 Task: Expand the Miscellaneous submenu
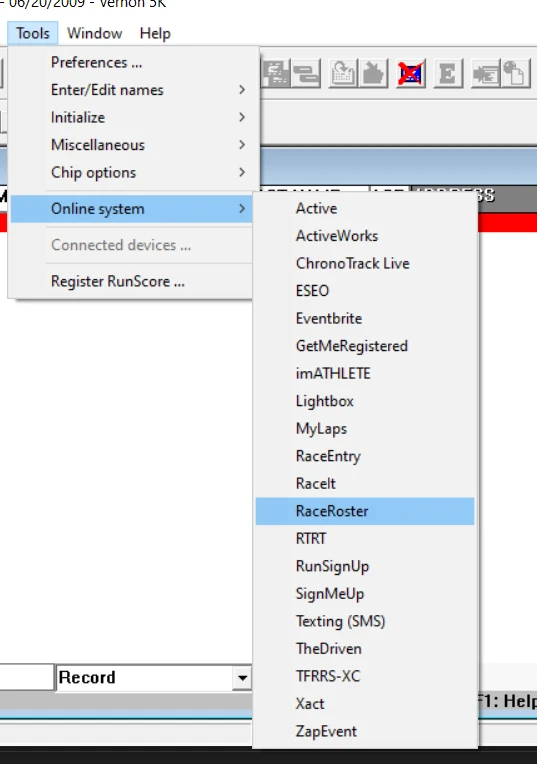tap(132, 145)
